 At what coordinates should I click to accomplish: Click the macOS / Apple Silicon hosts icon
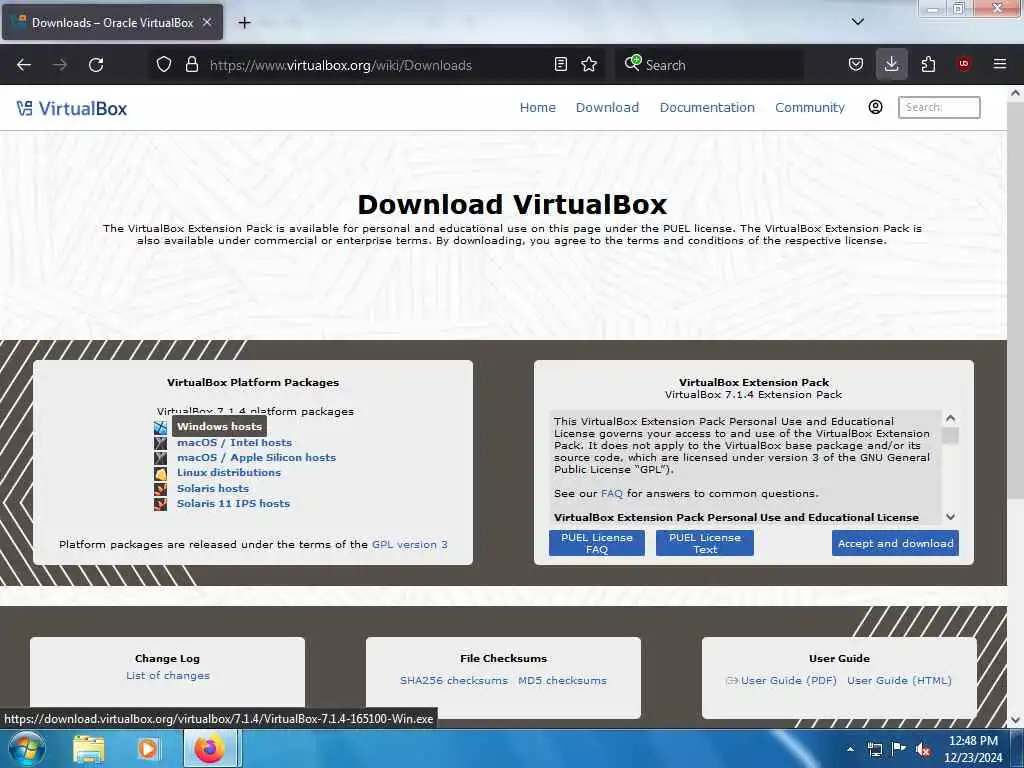point(161,458)
